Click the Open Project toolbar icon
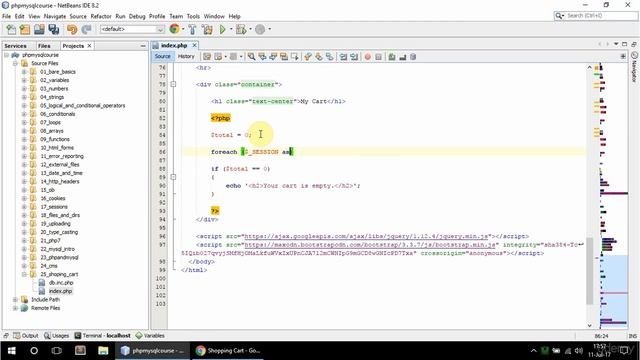Viewport: 640px width, 360px height. click(39, 29)
